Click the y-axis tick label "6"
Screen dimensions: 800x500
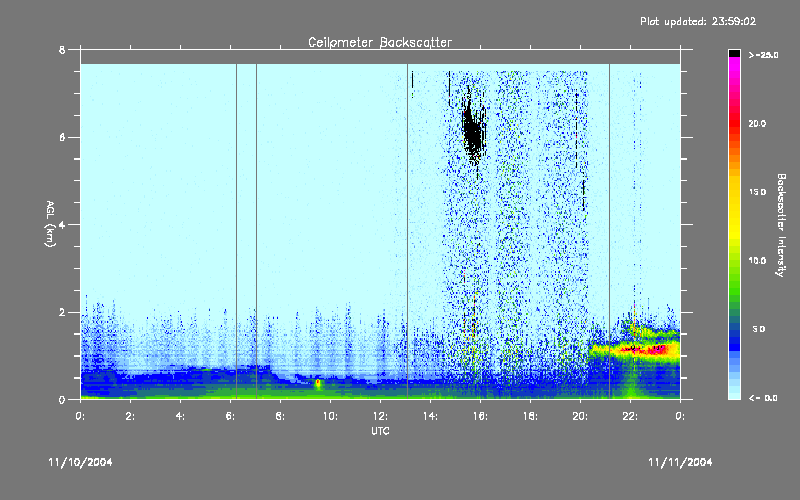62,137
